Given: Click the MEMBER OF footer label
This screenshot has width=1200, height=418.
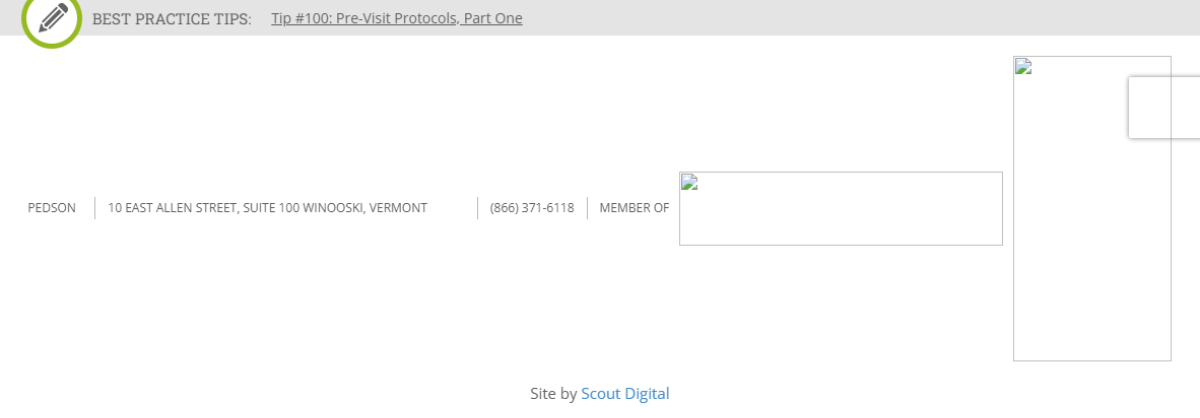Looking at the screenshot, I should 634,208.
